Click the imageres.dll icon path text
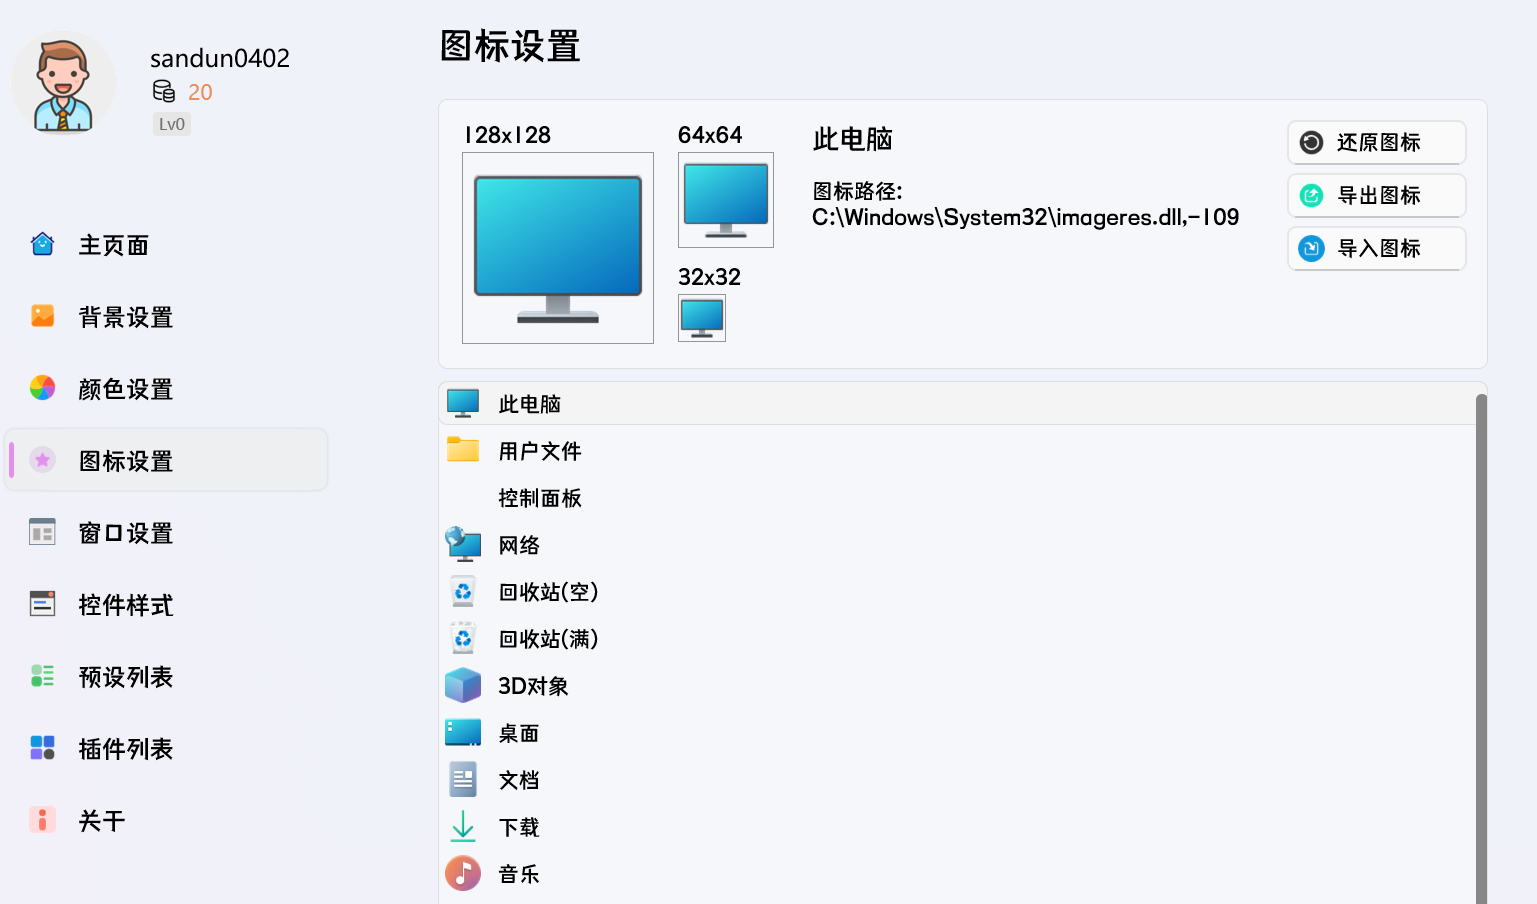The width and height of the screenshot is (1537, 904). click(x=1025, y=217)
